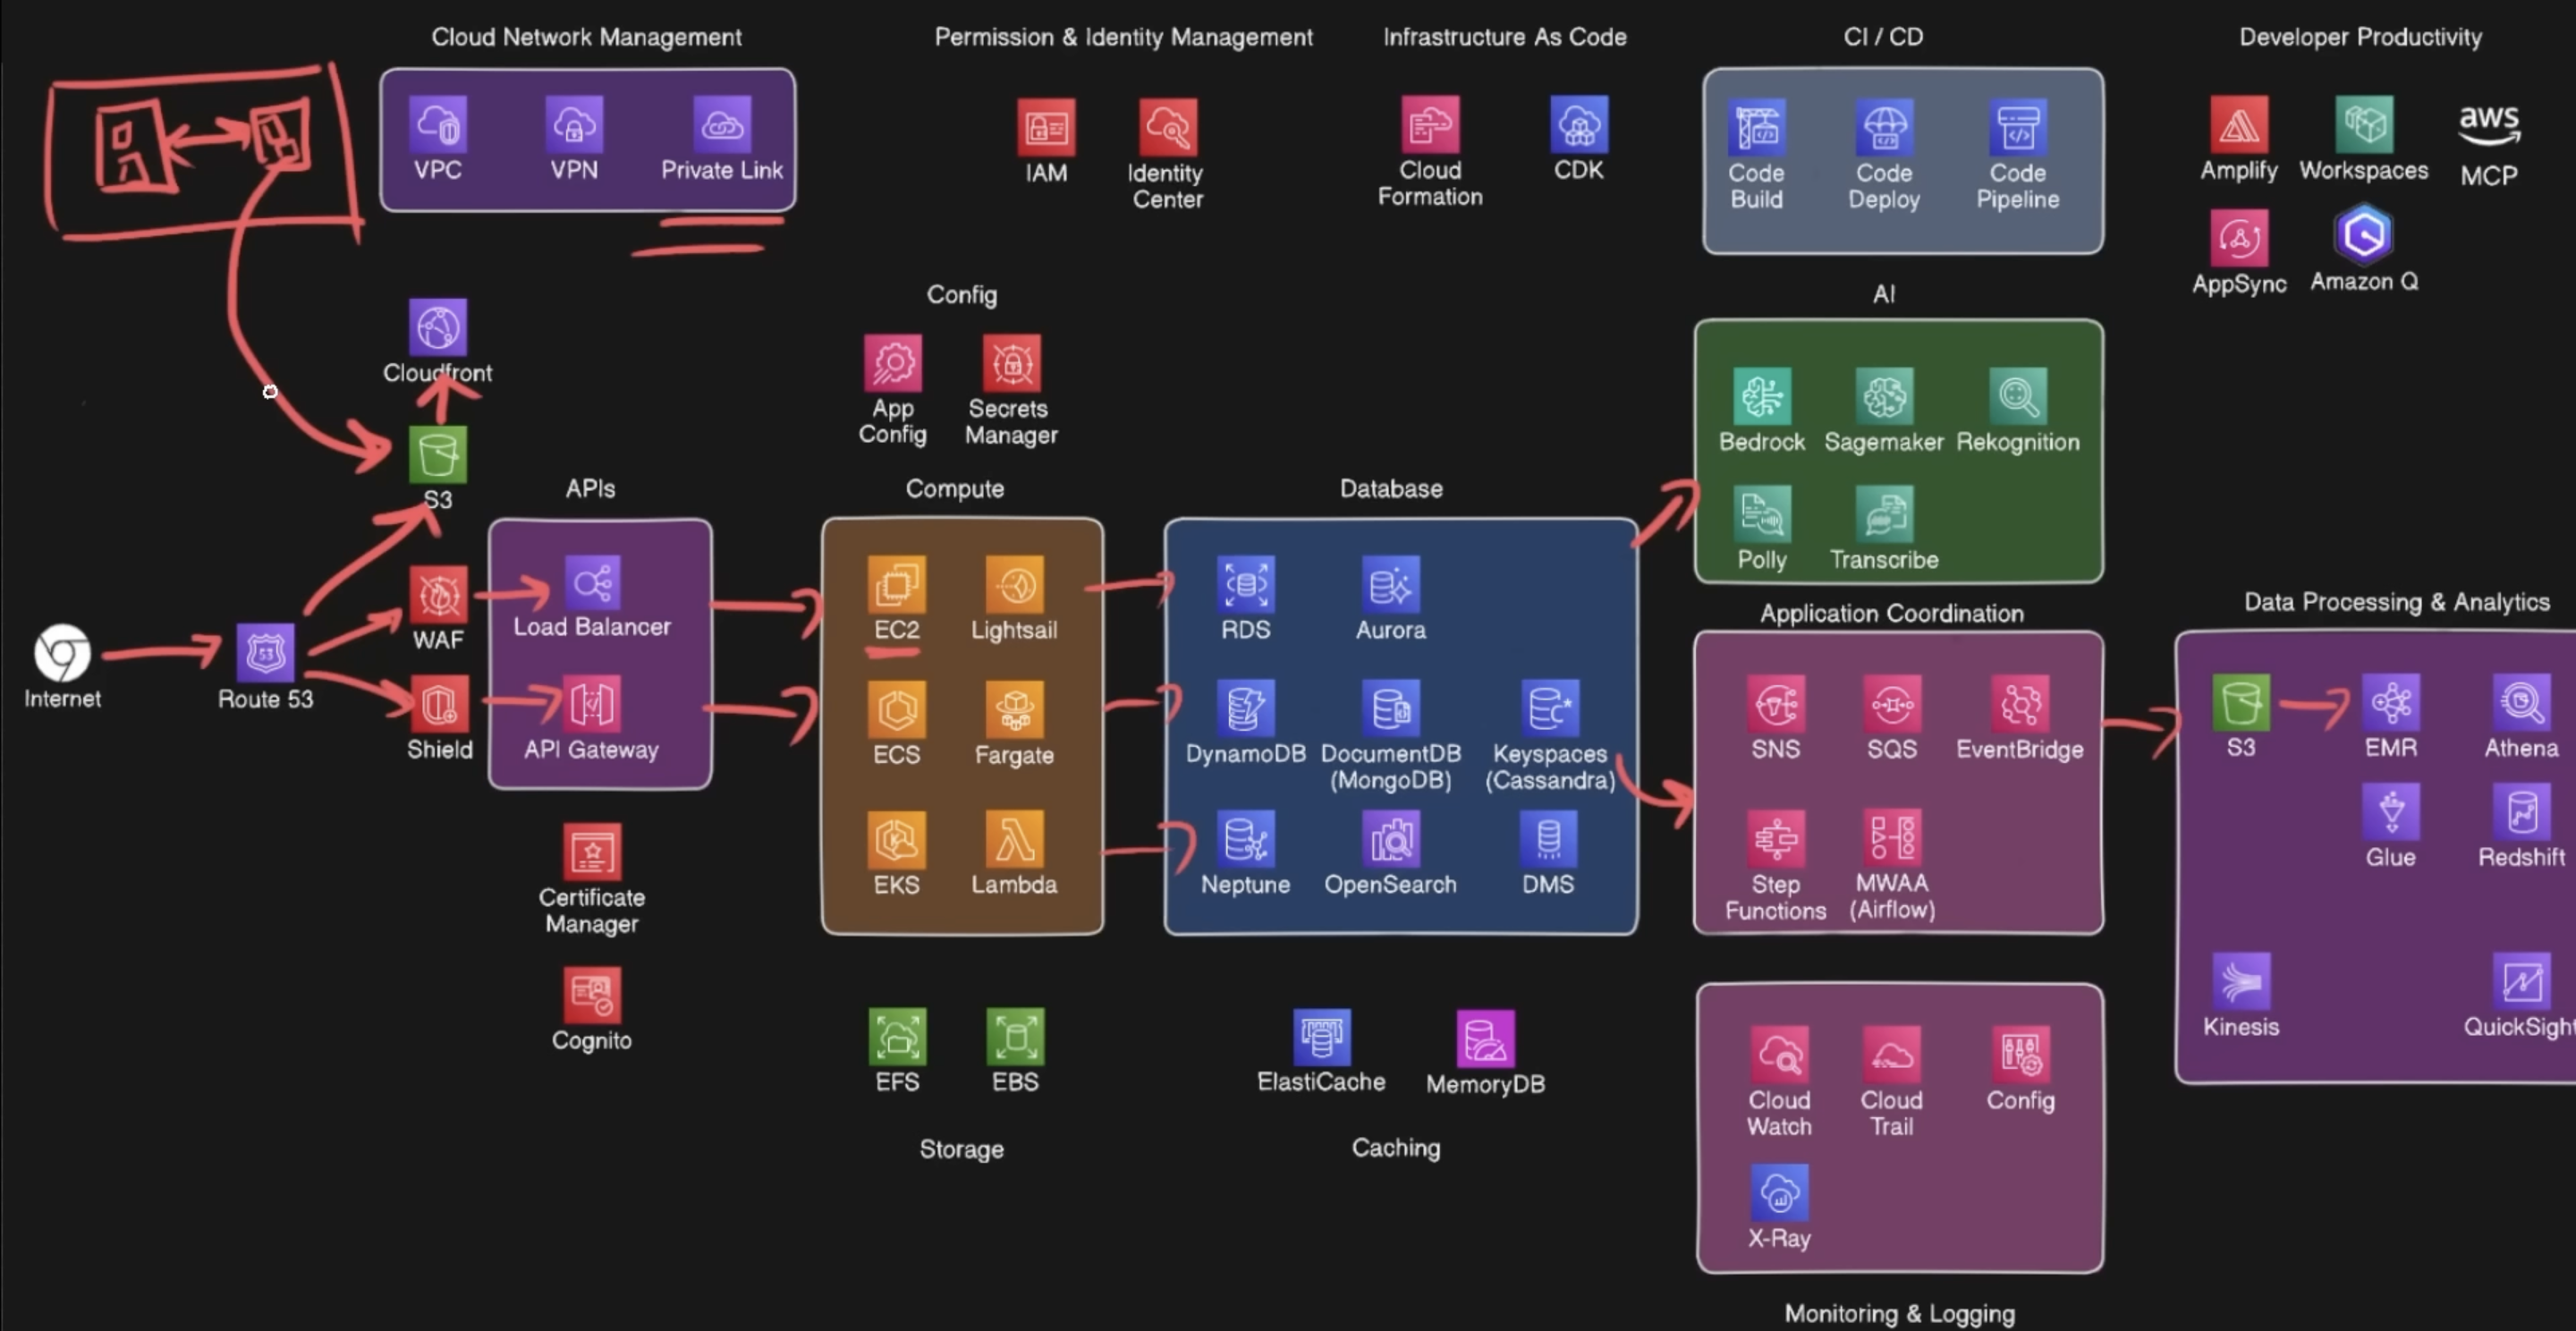Select the API Gateway icon
The height and width of the screenshot is (1331, 2576).
click(591, 705)
